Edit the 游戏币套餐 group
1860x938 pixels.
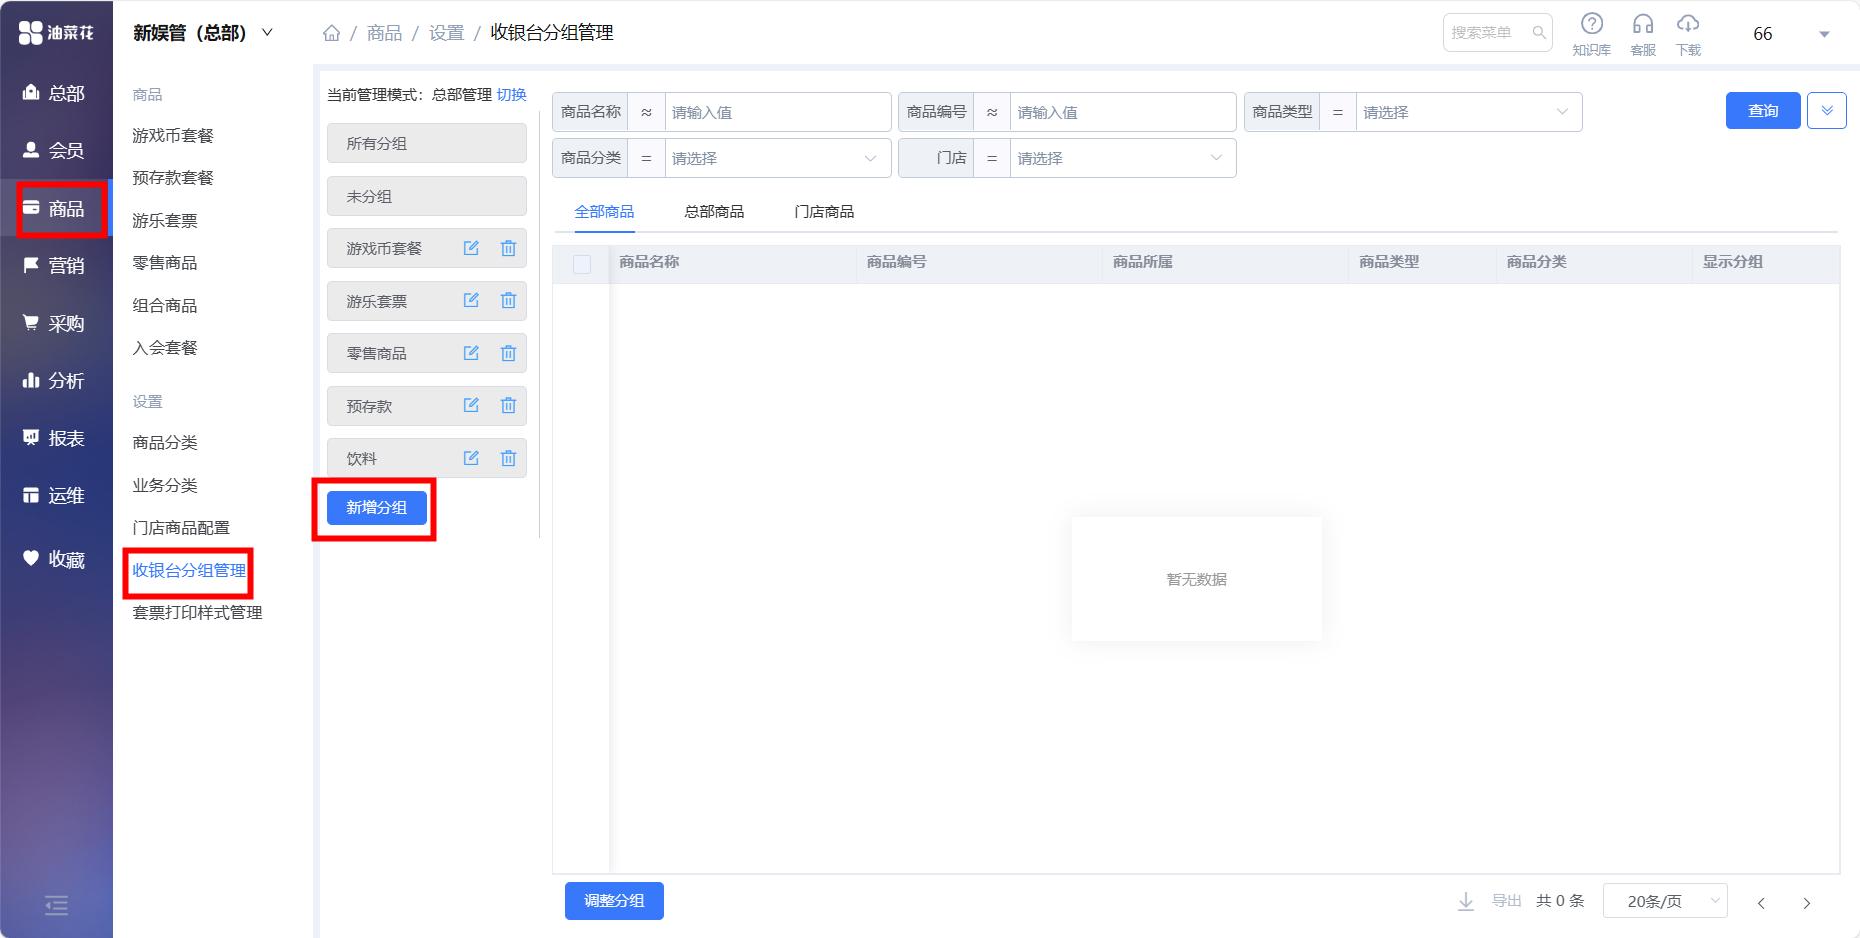tap(471, 248)
